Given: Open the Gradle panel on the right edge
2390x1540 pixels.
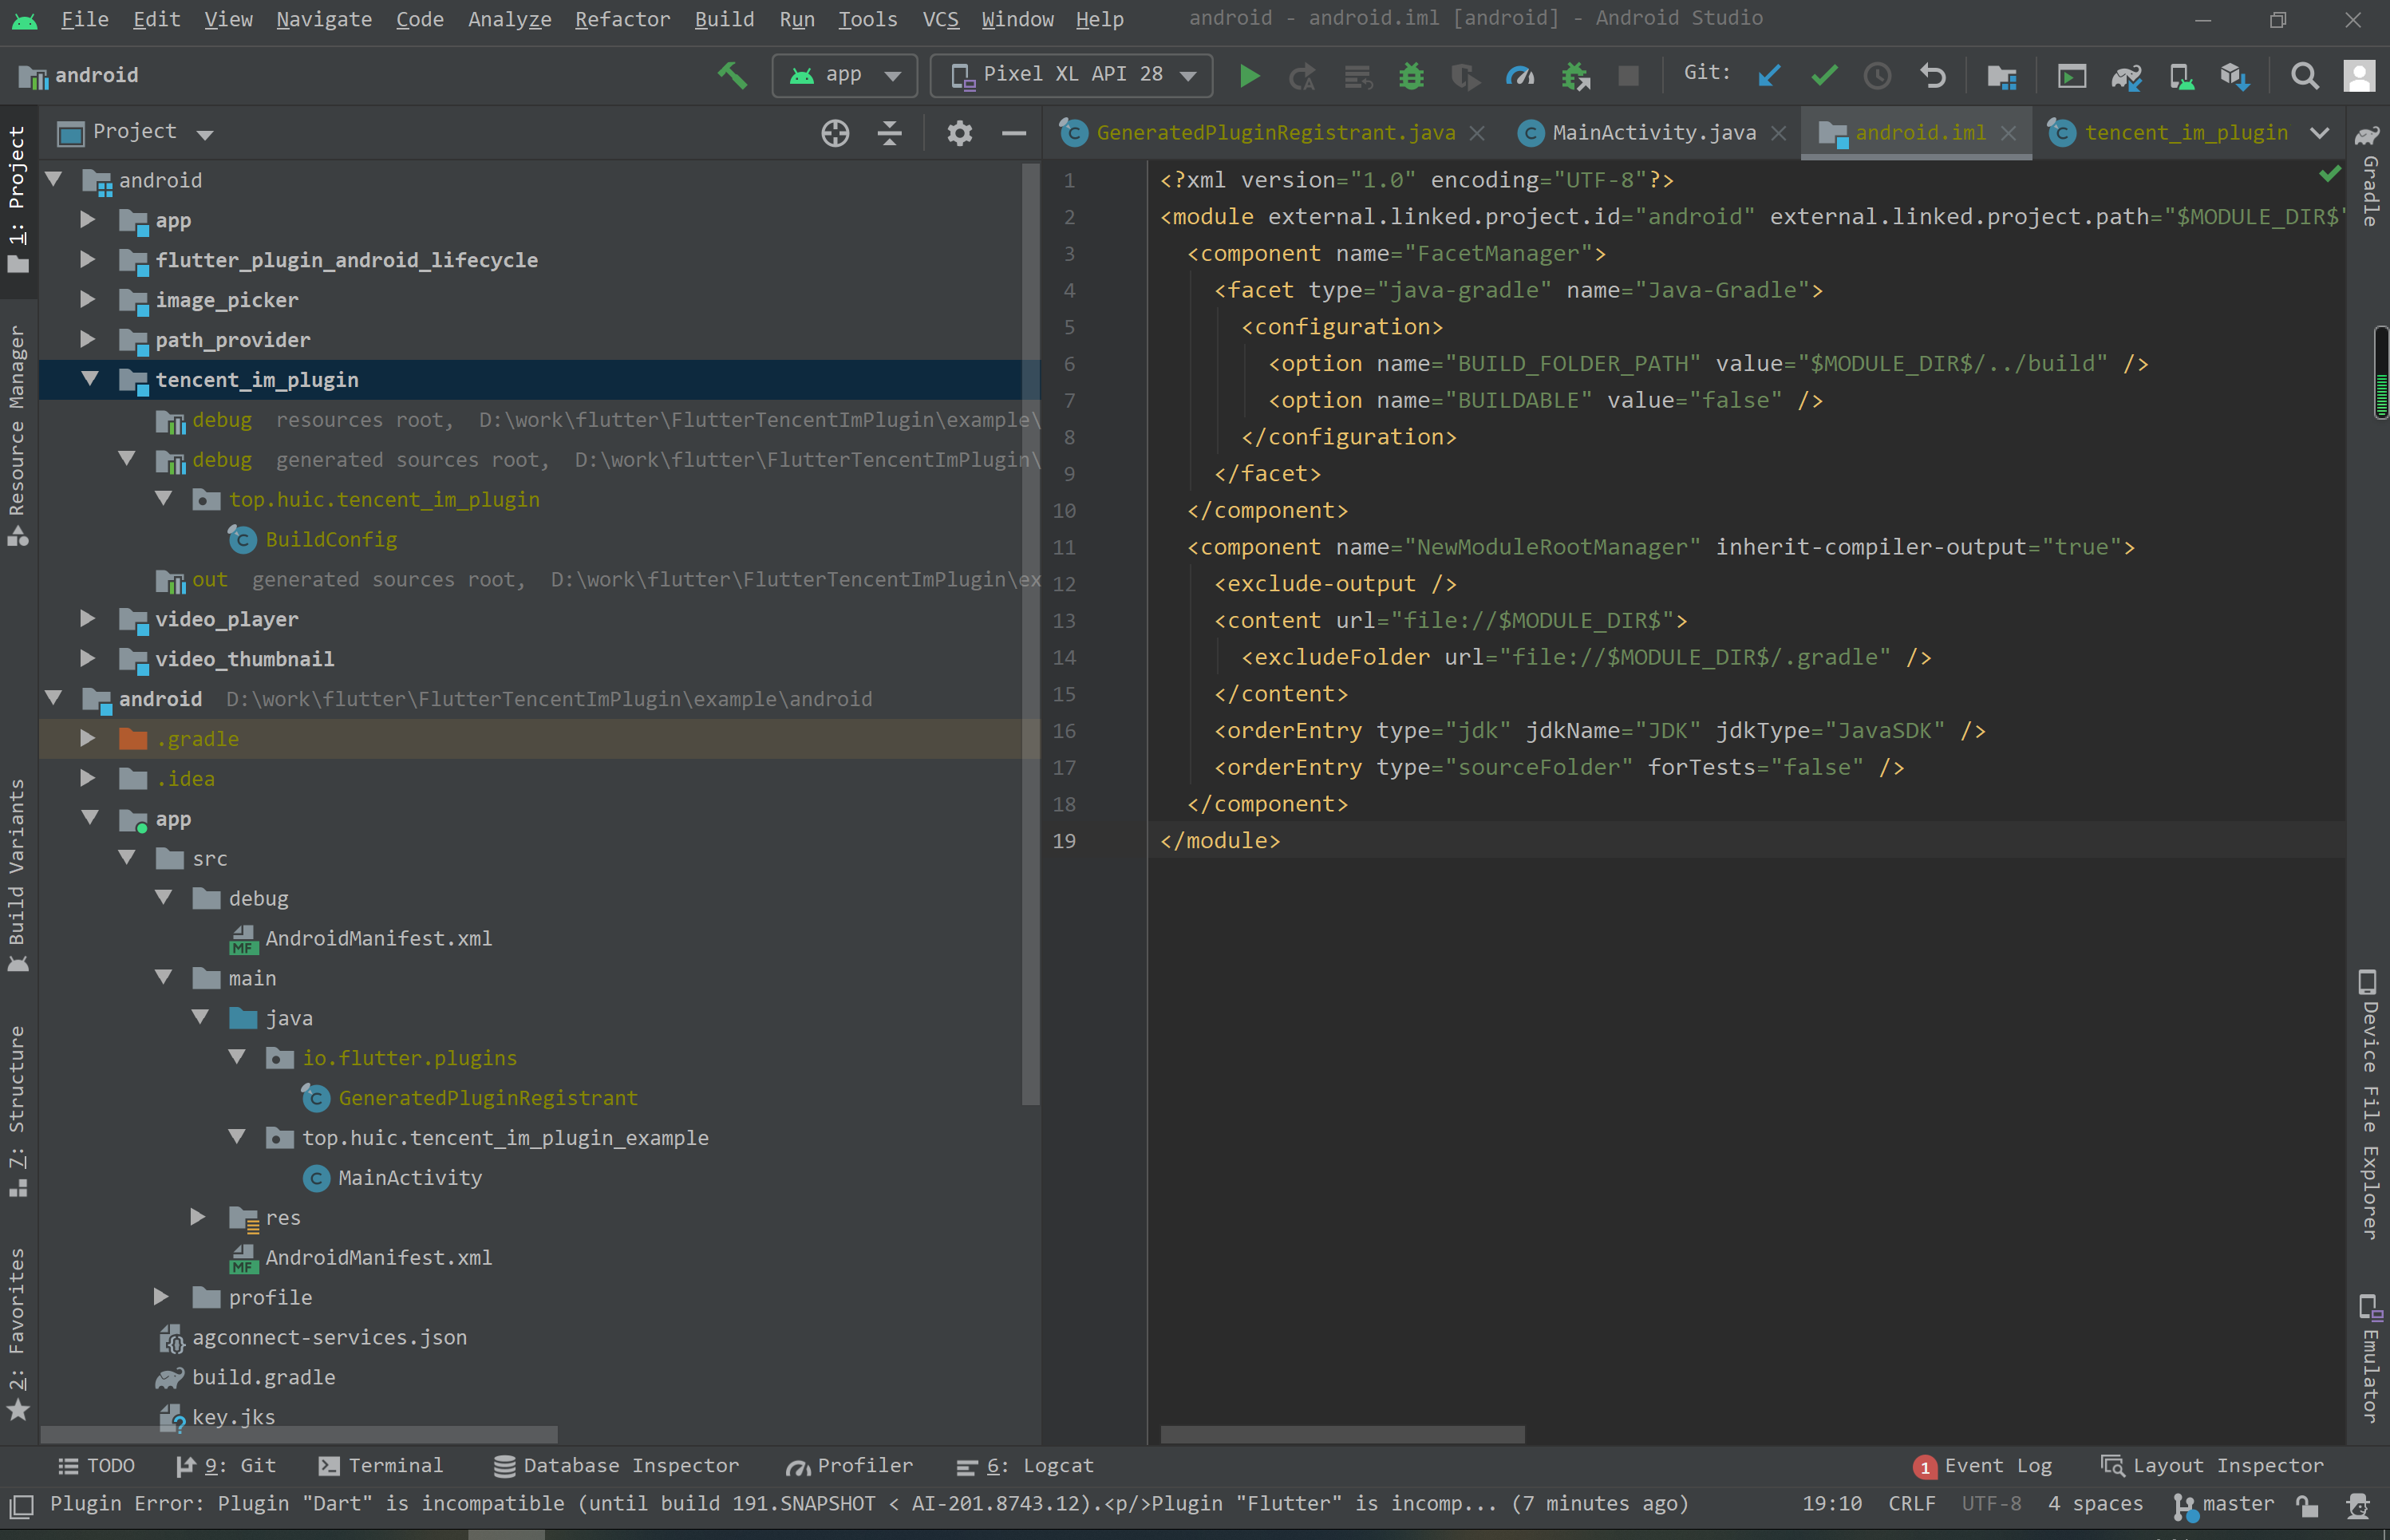Looking at the screenshot, I should pos(2368,190).
